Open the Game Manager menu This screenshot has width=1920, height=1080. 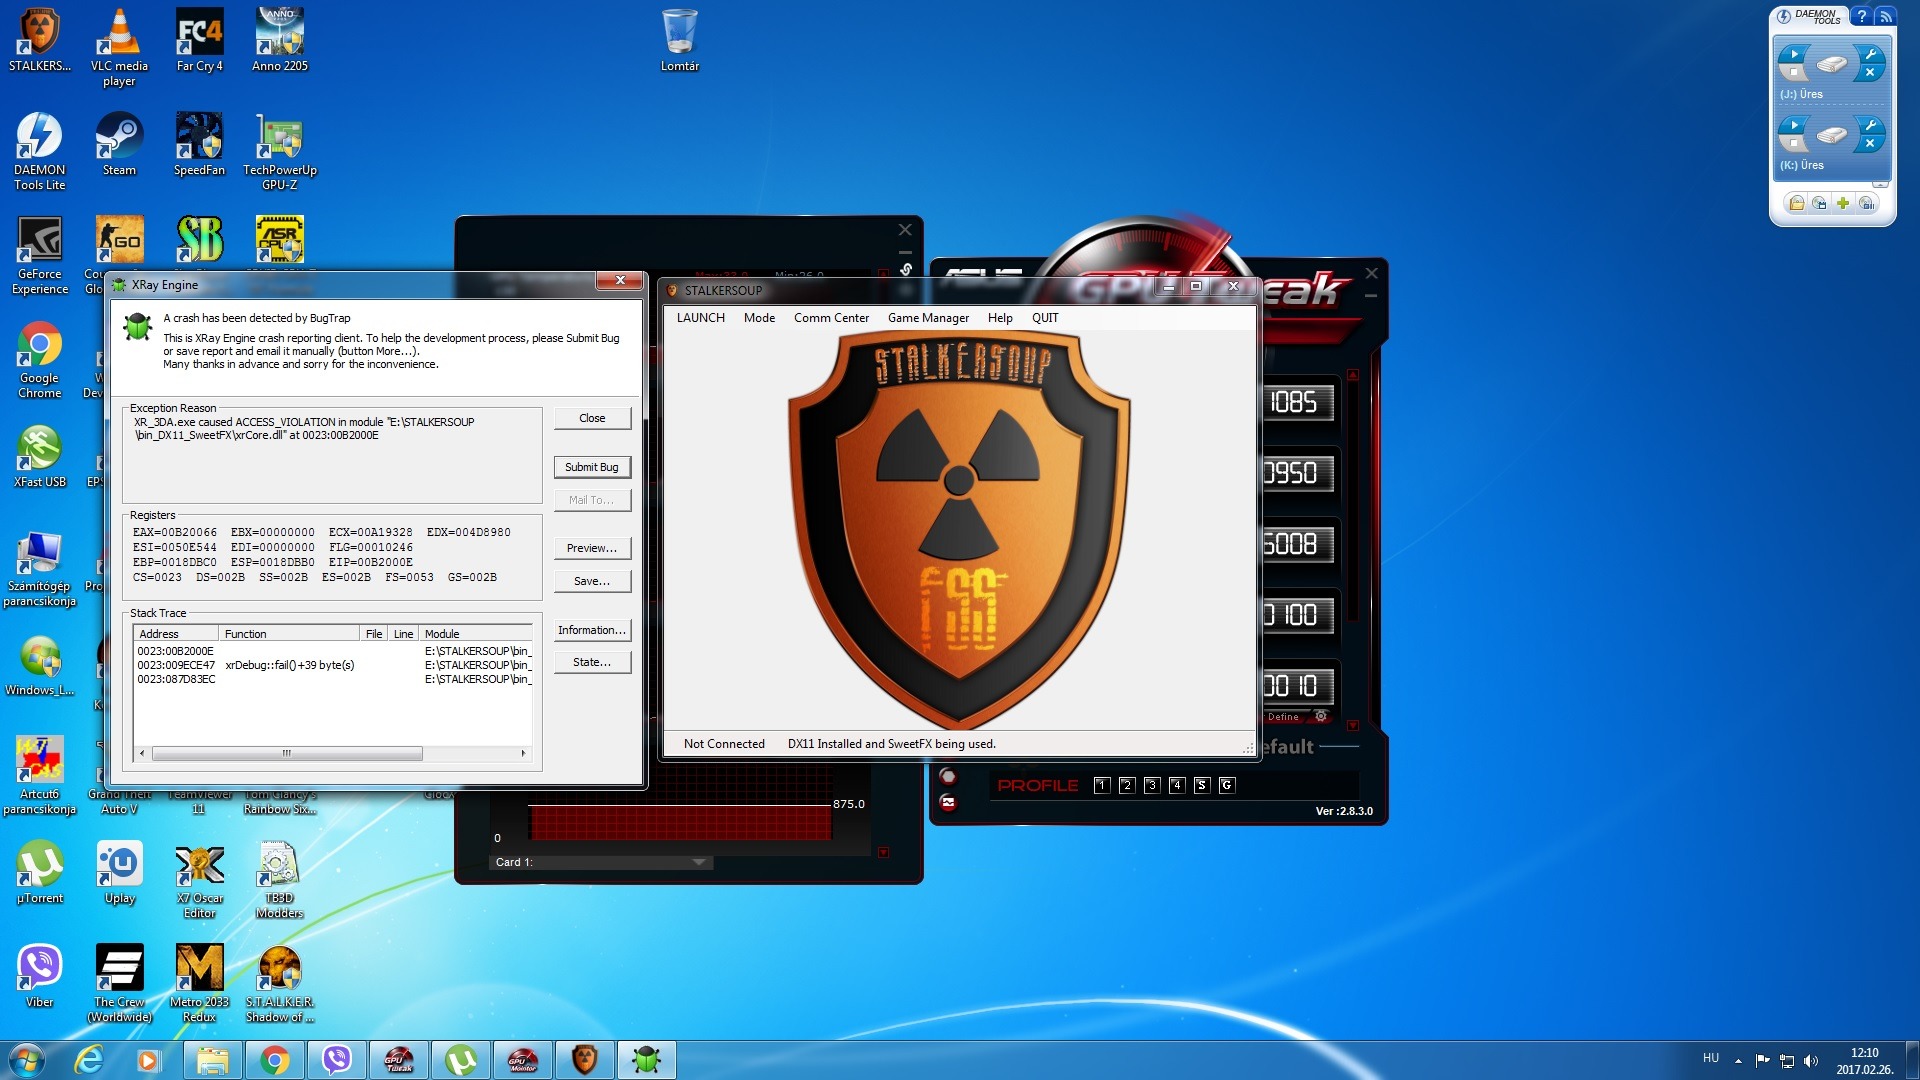[x=927, y=318]
